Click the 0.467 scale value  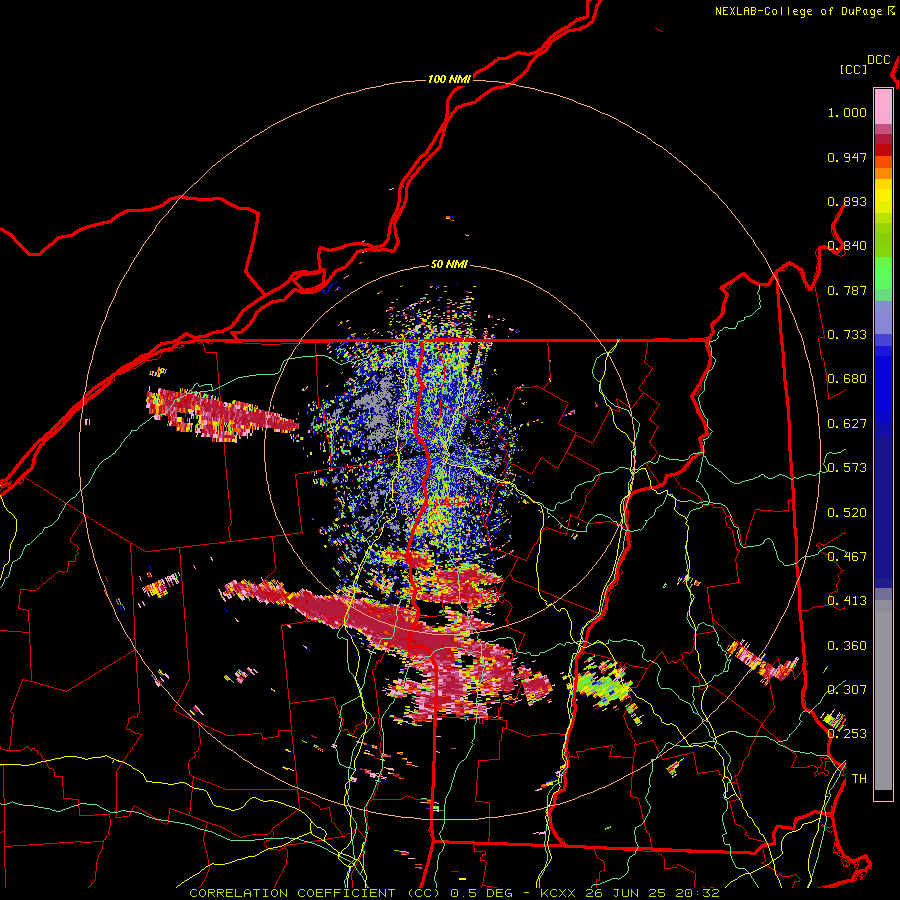coord(847,557)
